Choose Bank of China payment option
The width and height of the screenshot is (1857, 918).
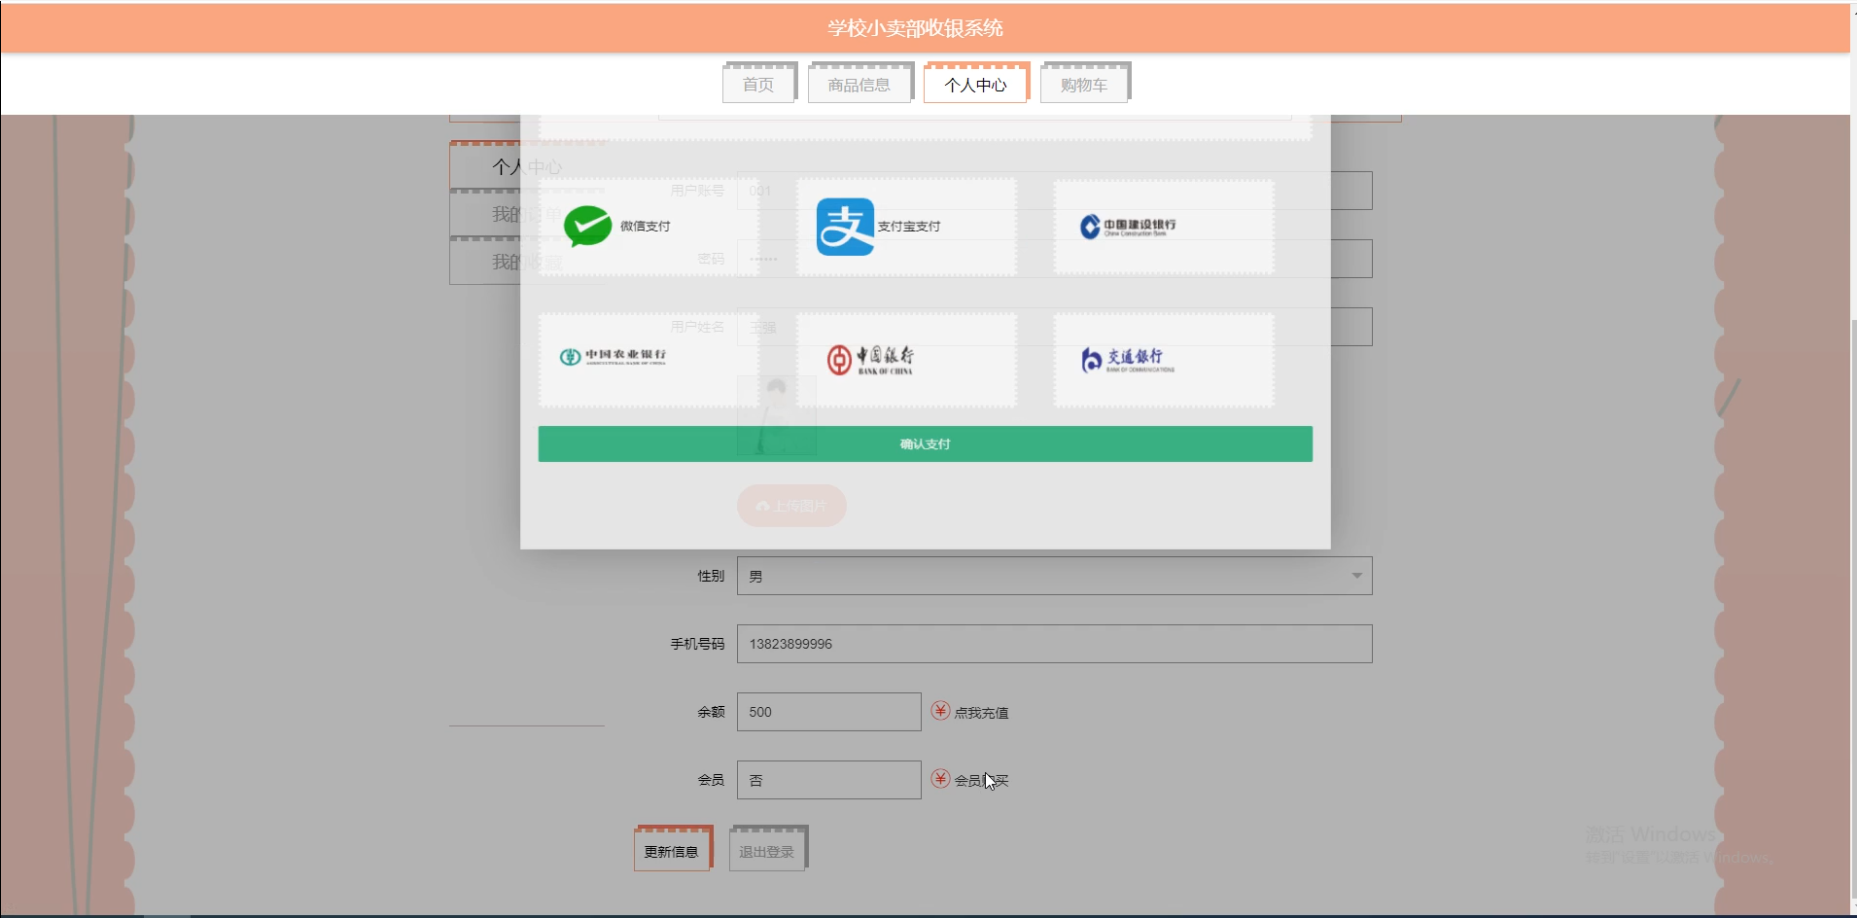(906, 360)
